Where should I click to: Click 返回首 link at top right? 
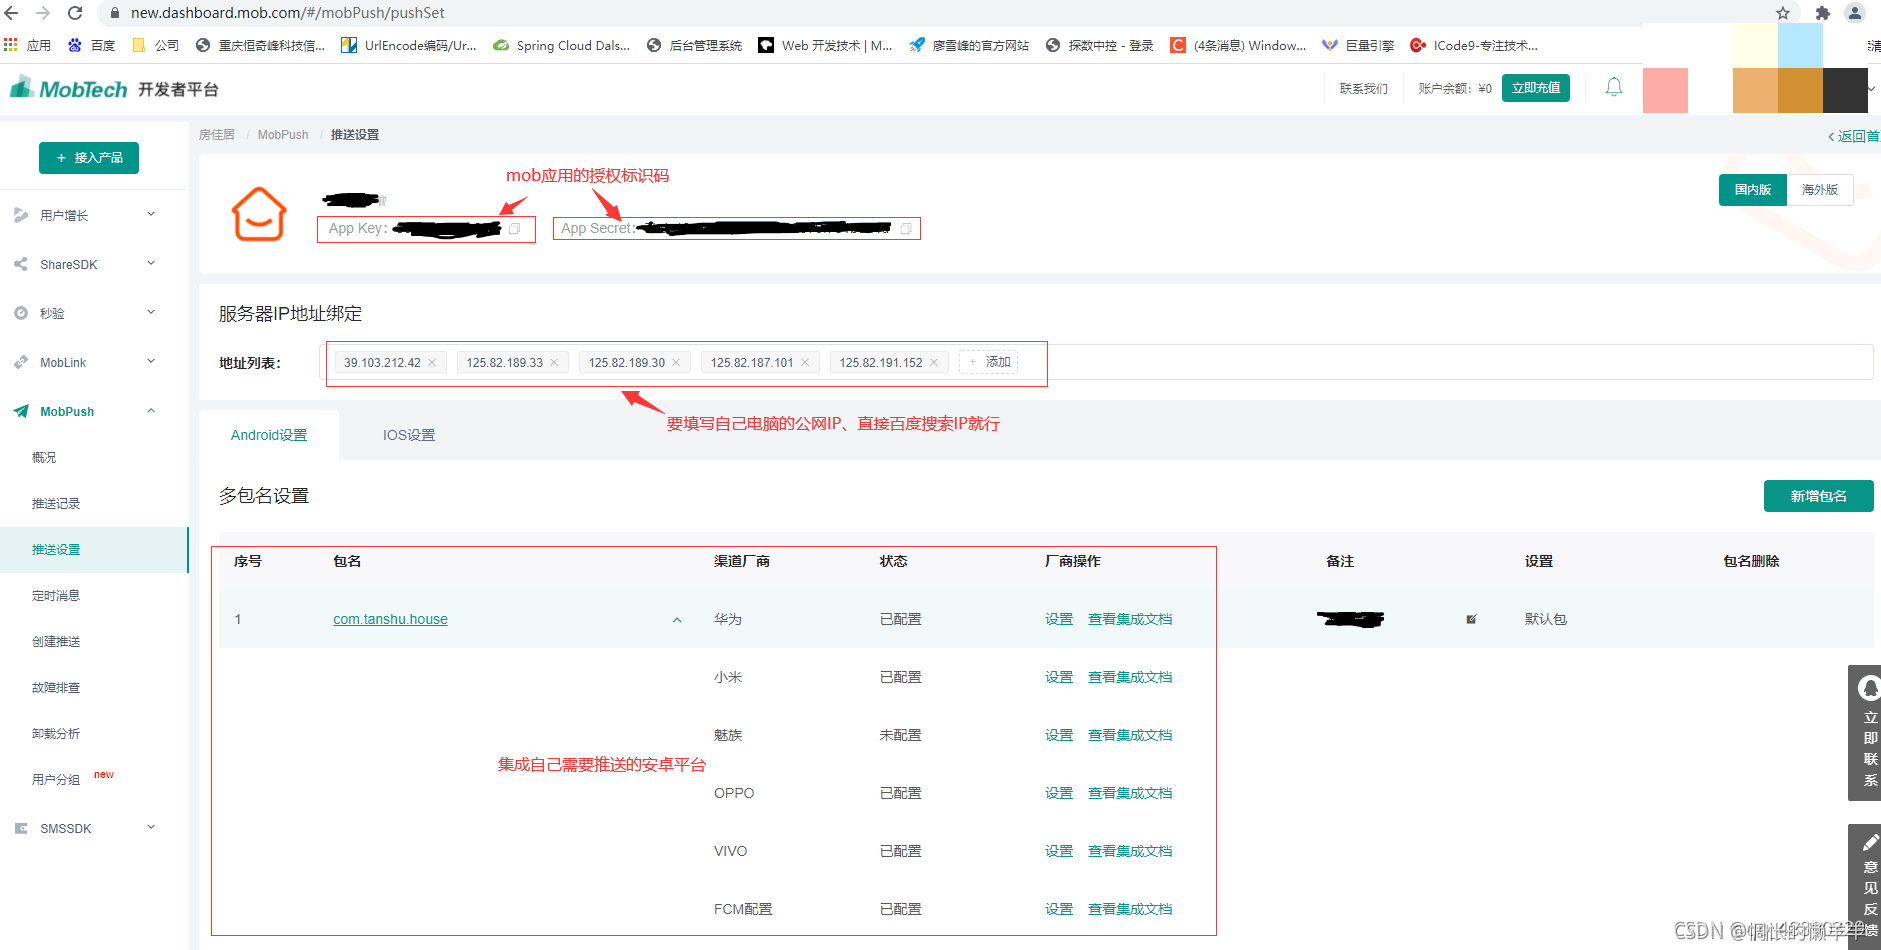[1854, 136]
